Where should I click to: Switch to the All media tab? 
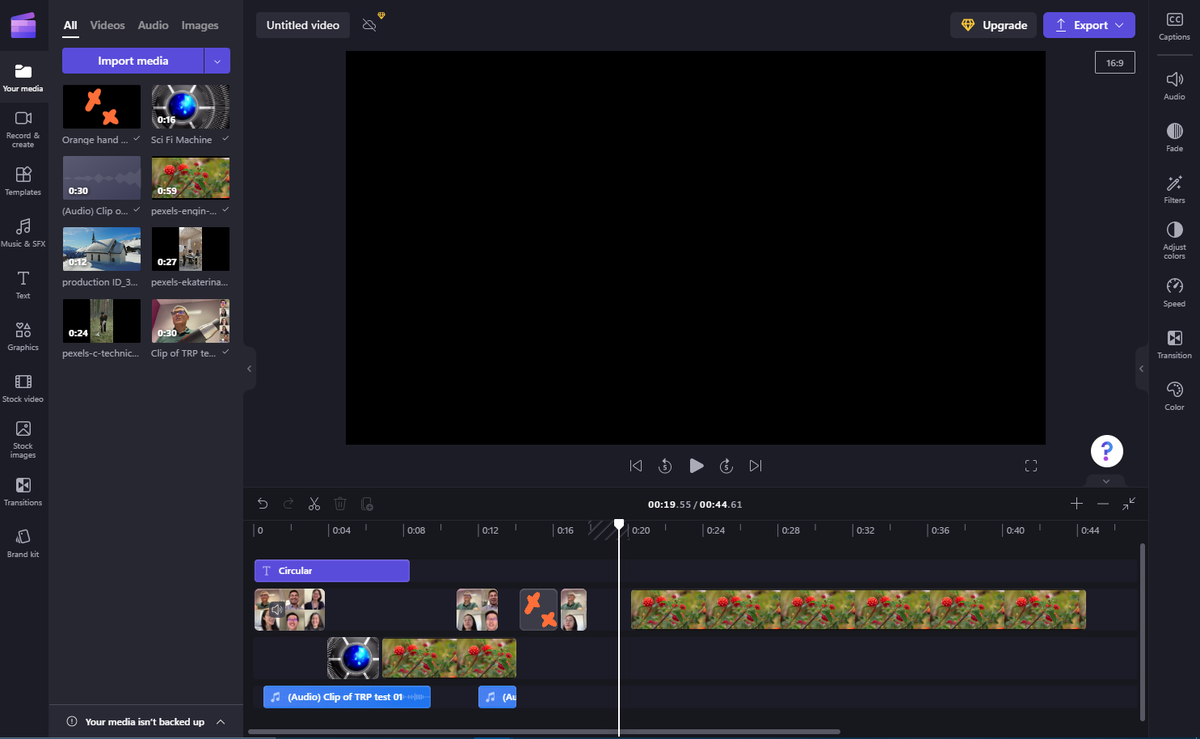[x=70, y=25]
